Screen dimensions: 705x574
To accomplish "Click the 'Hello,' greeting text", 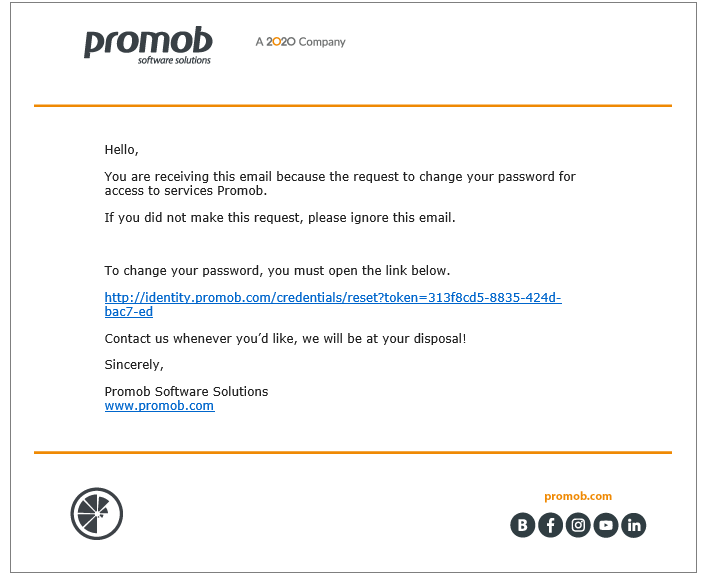I will pos(121,150).
